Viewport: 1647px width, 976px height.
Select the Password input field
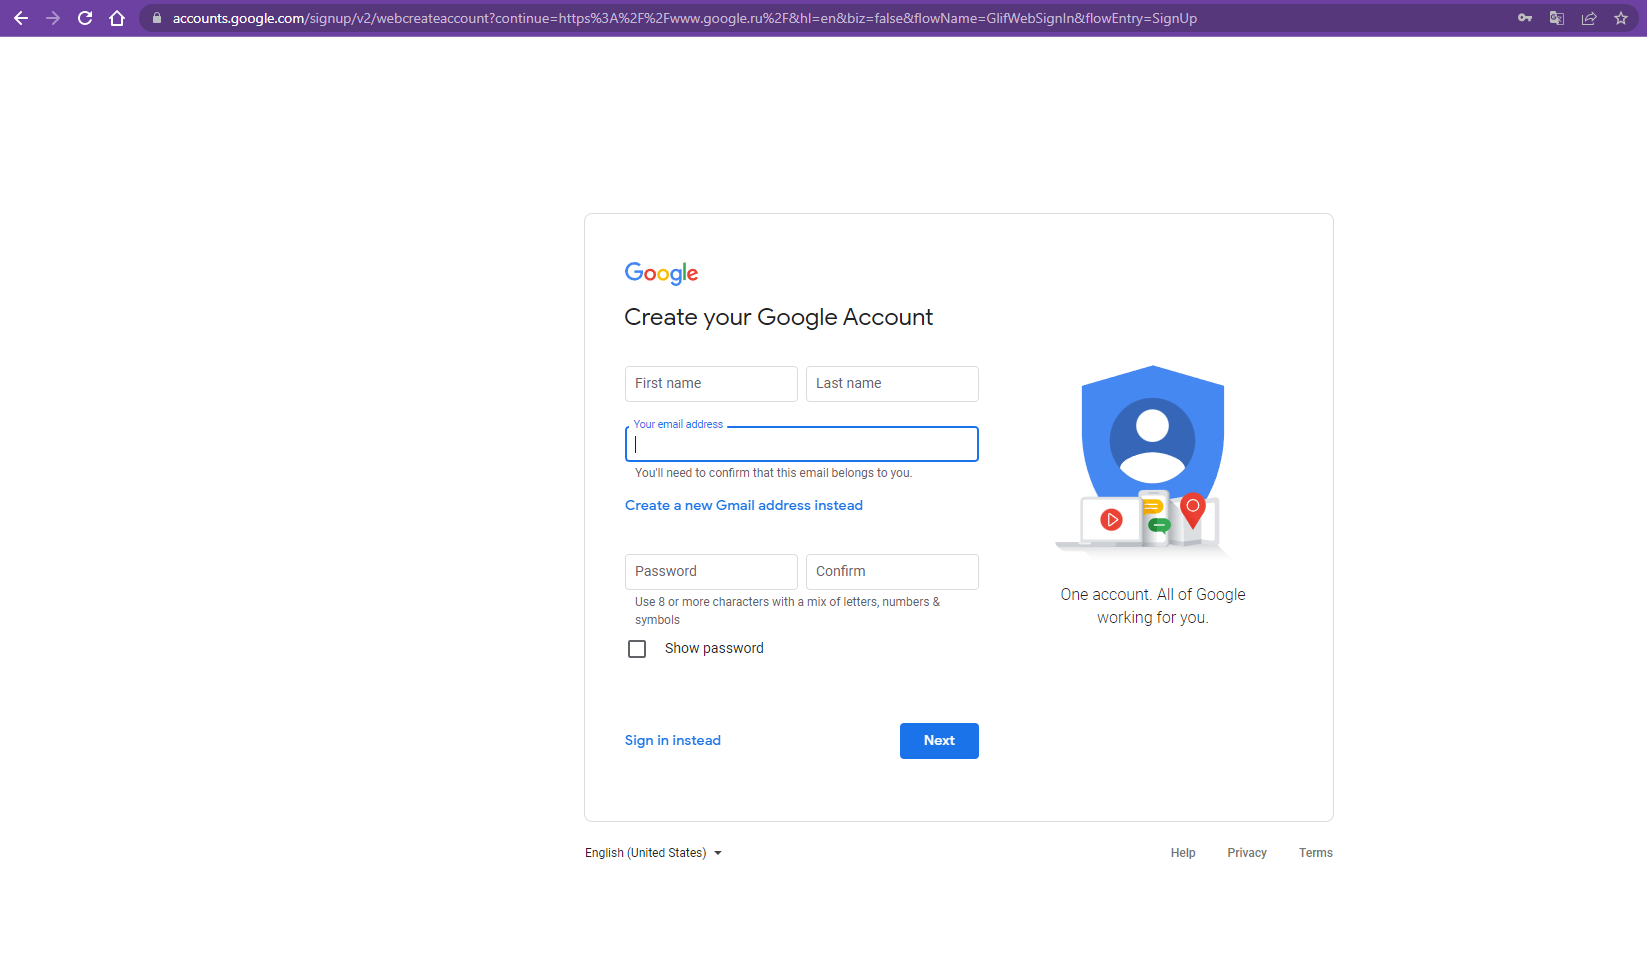[711, 572]
